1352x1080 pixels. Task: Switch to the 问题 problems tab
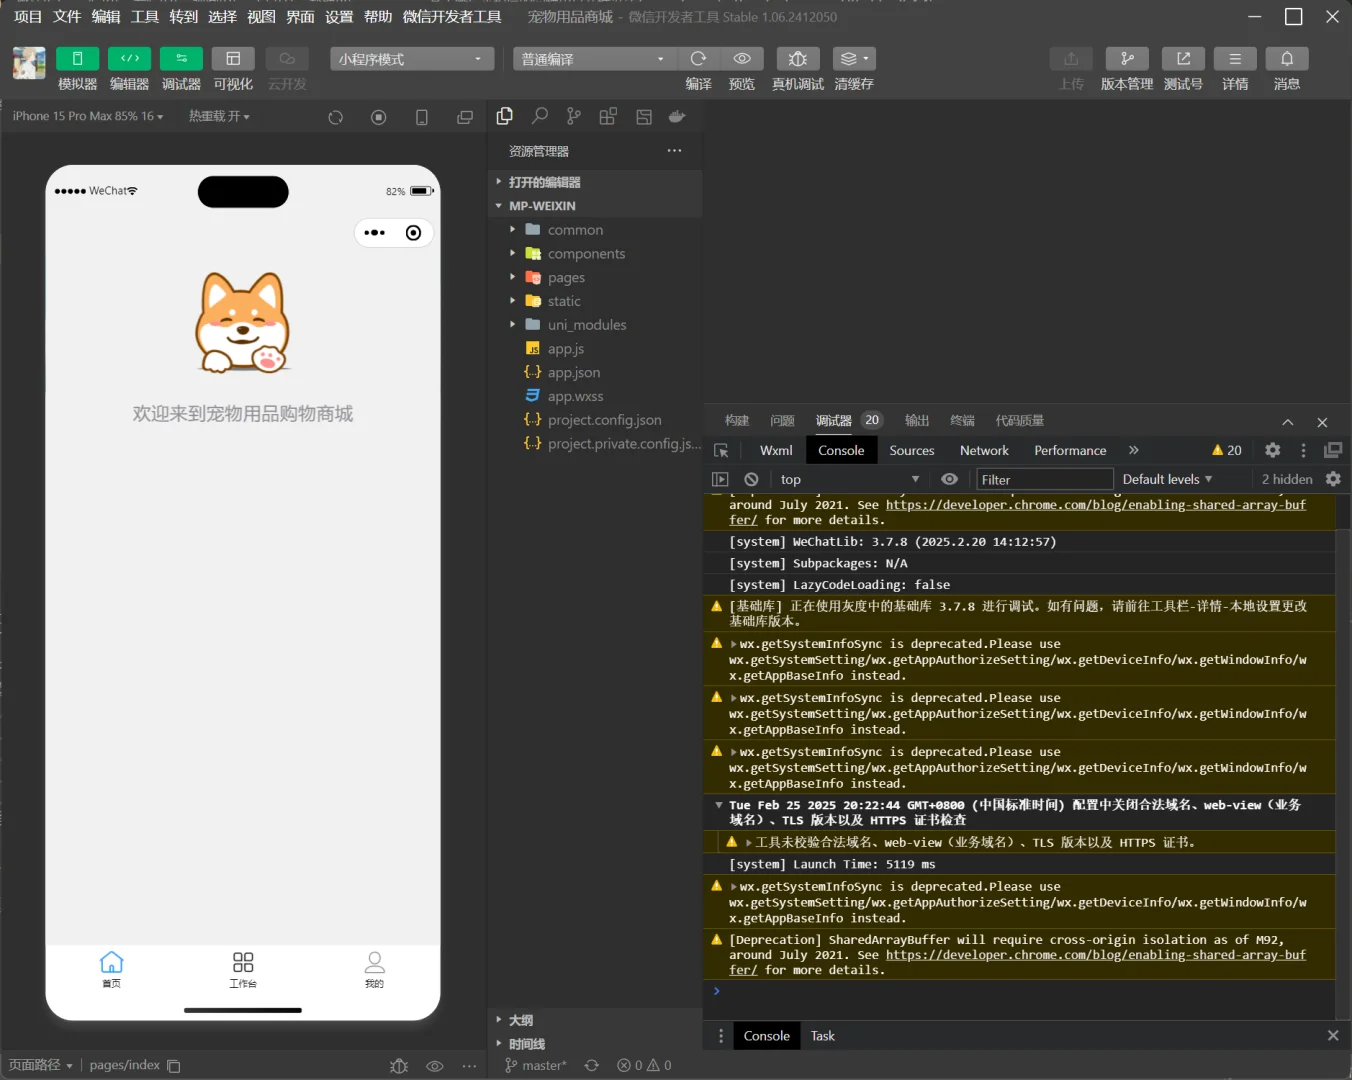(x=782, y=421)
